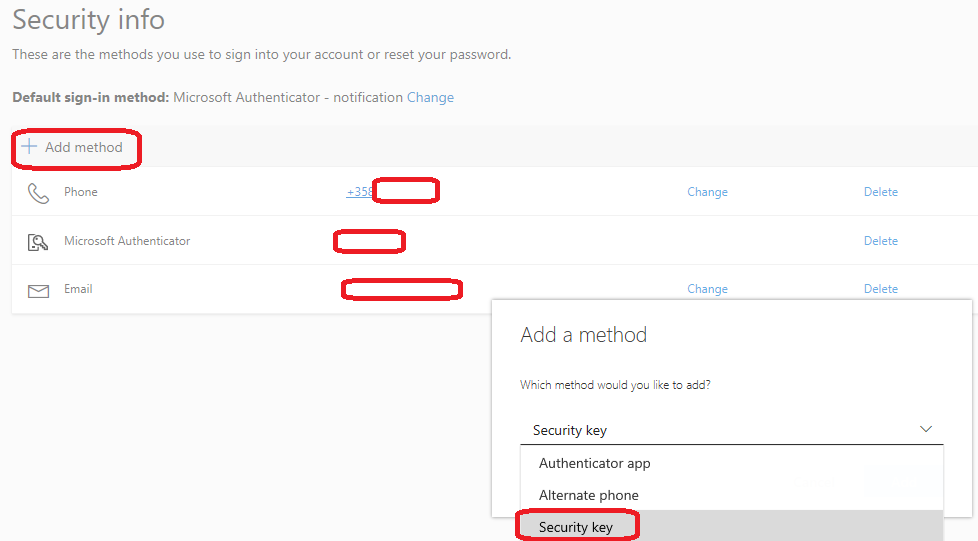
Task: Click the Email envelope icon
Action: 38,290
